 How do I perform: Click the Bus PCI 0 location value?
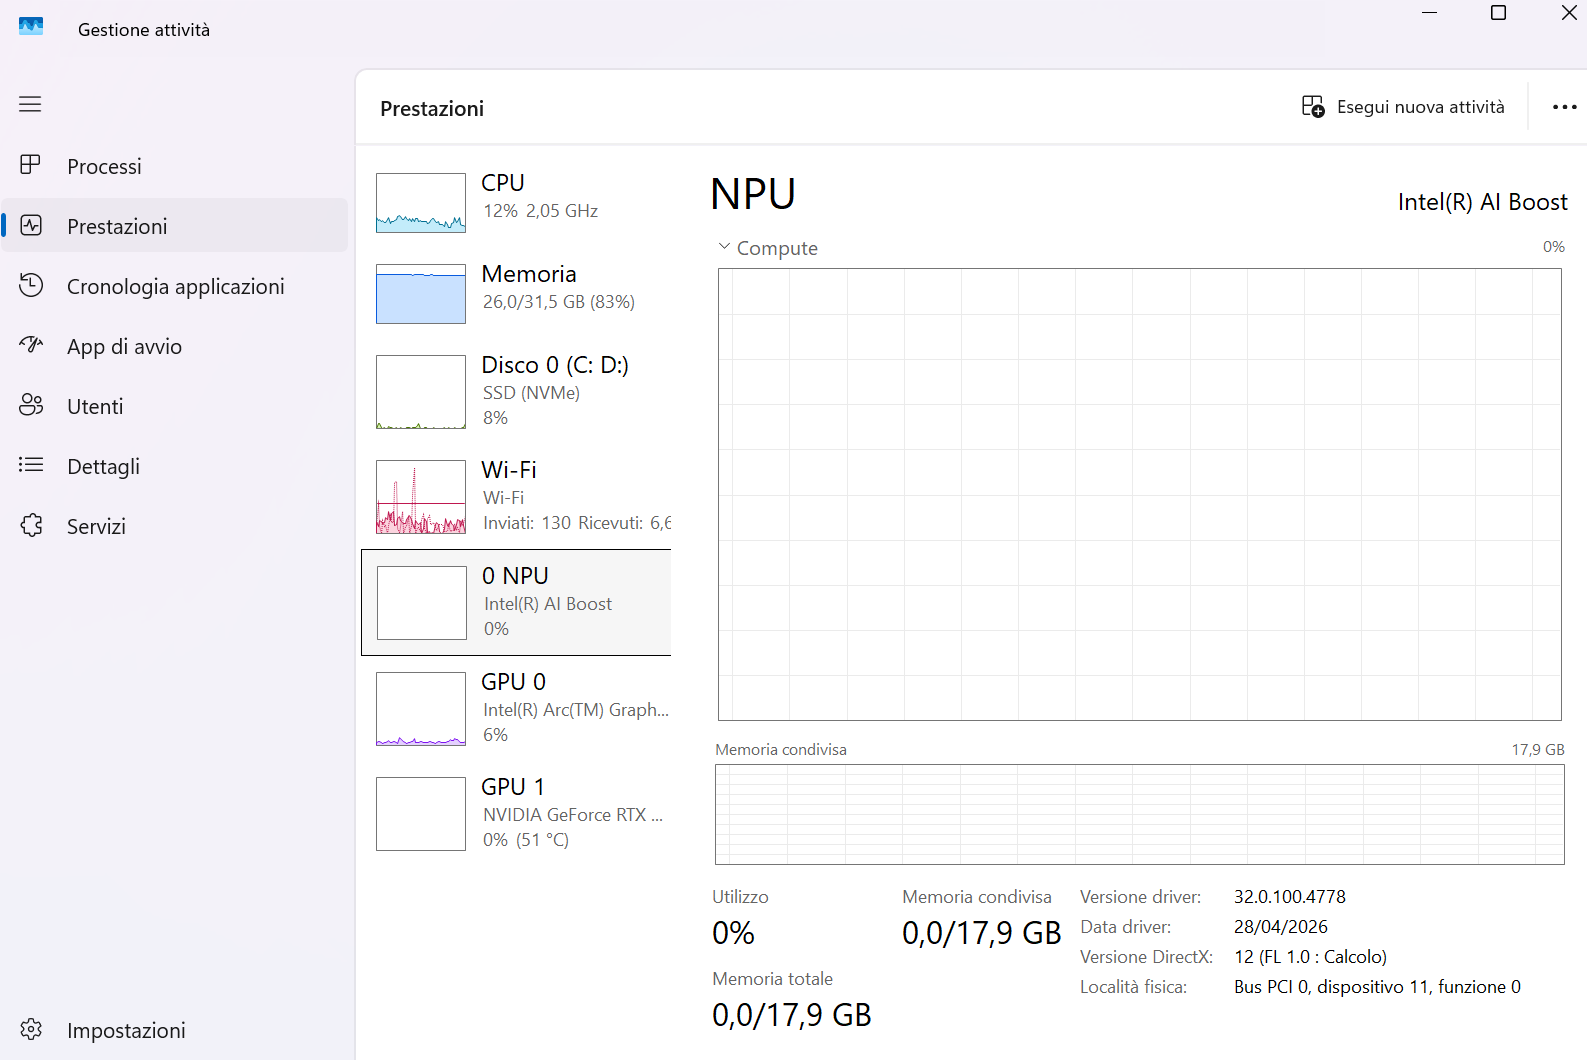point(1378,987)
